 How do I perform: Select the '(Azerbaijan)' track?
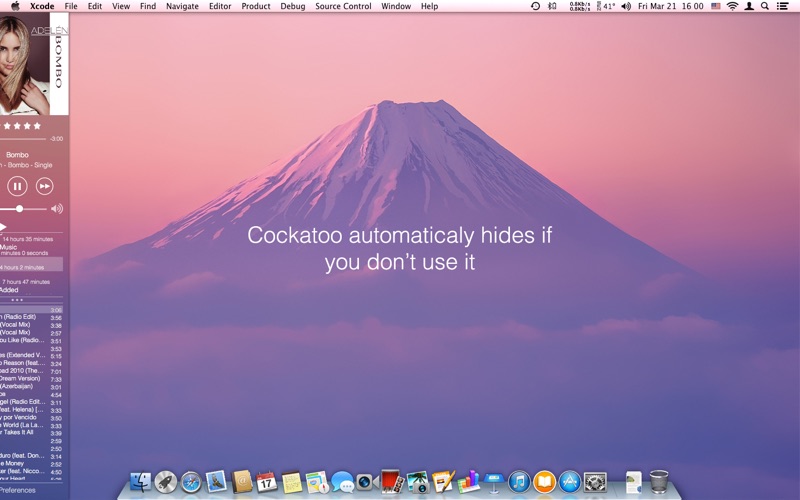[x=31, y=386]
